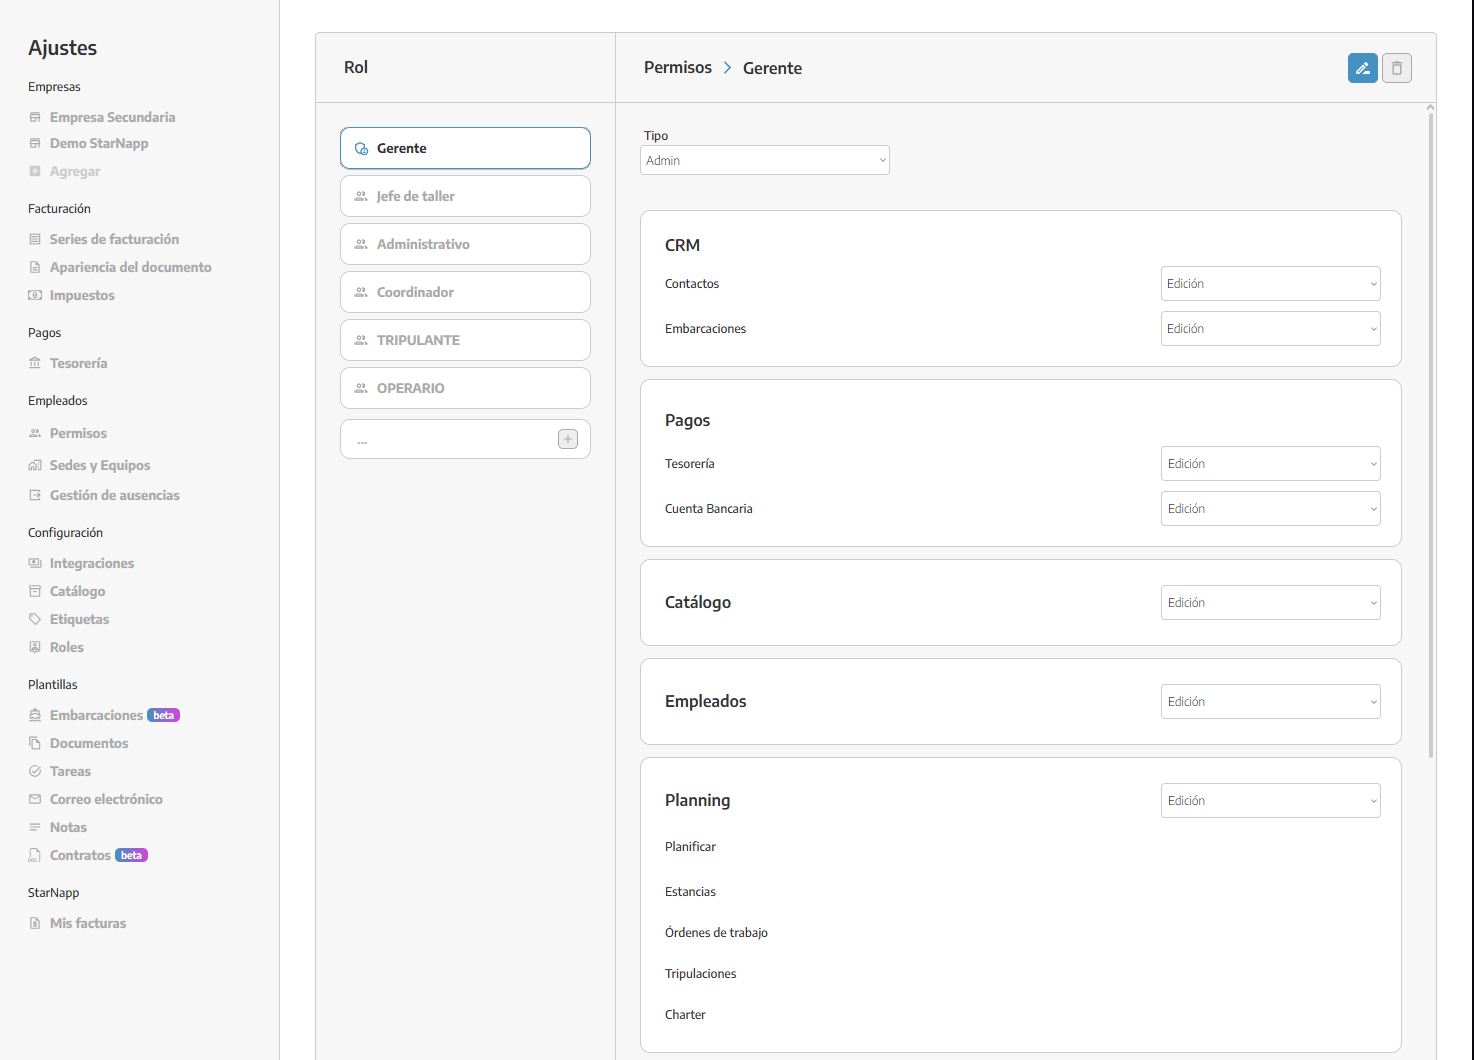Screen dimensions: 1474x1060
Task: Open the Tipo dropdown showing Admin
Action: click(765, 160)
